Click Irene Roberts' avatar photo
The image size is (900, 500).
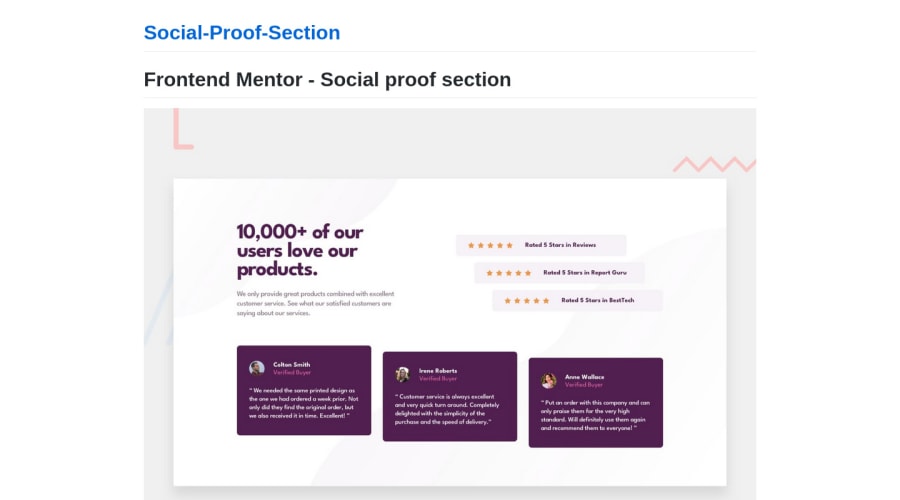[402, 374]
